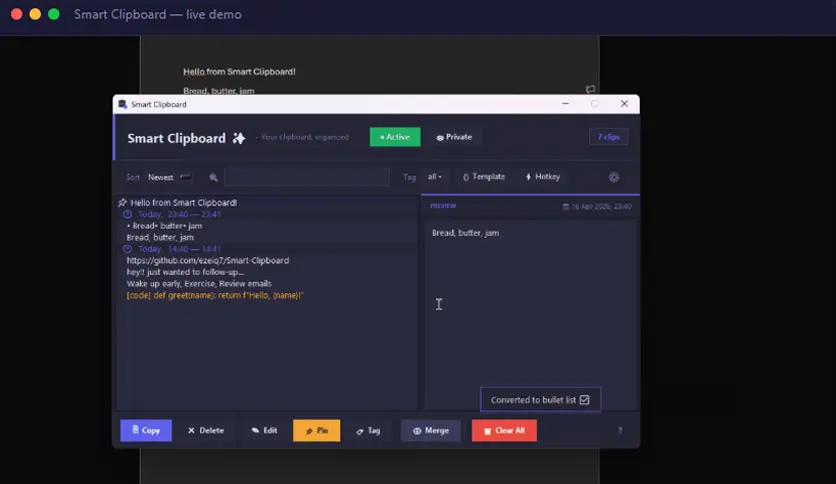Click the red macOS close light
This screenshot has height=484, width=836.
[17, 14]
